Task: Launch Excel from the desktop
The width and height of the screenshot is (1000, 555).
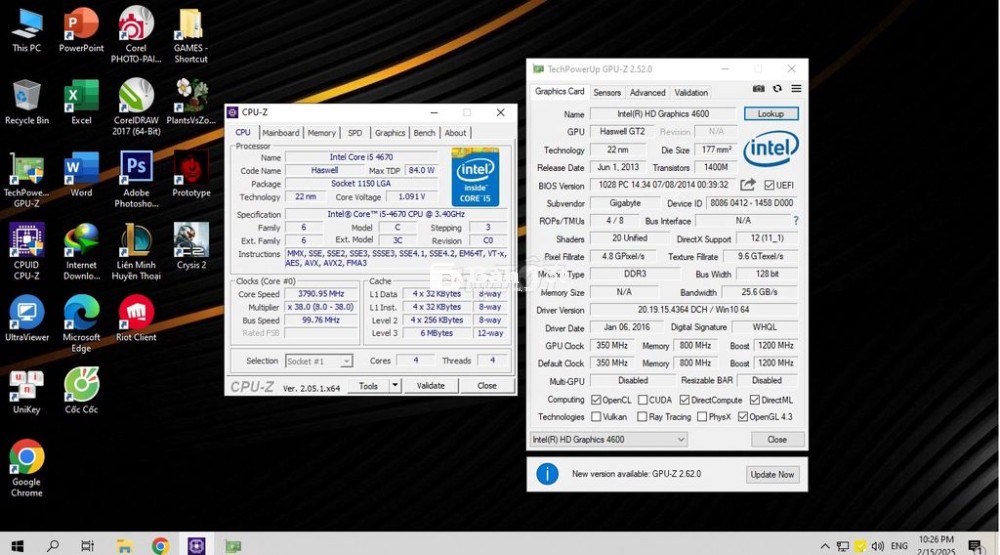Action: (81, 102)
